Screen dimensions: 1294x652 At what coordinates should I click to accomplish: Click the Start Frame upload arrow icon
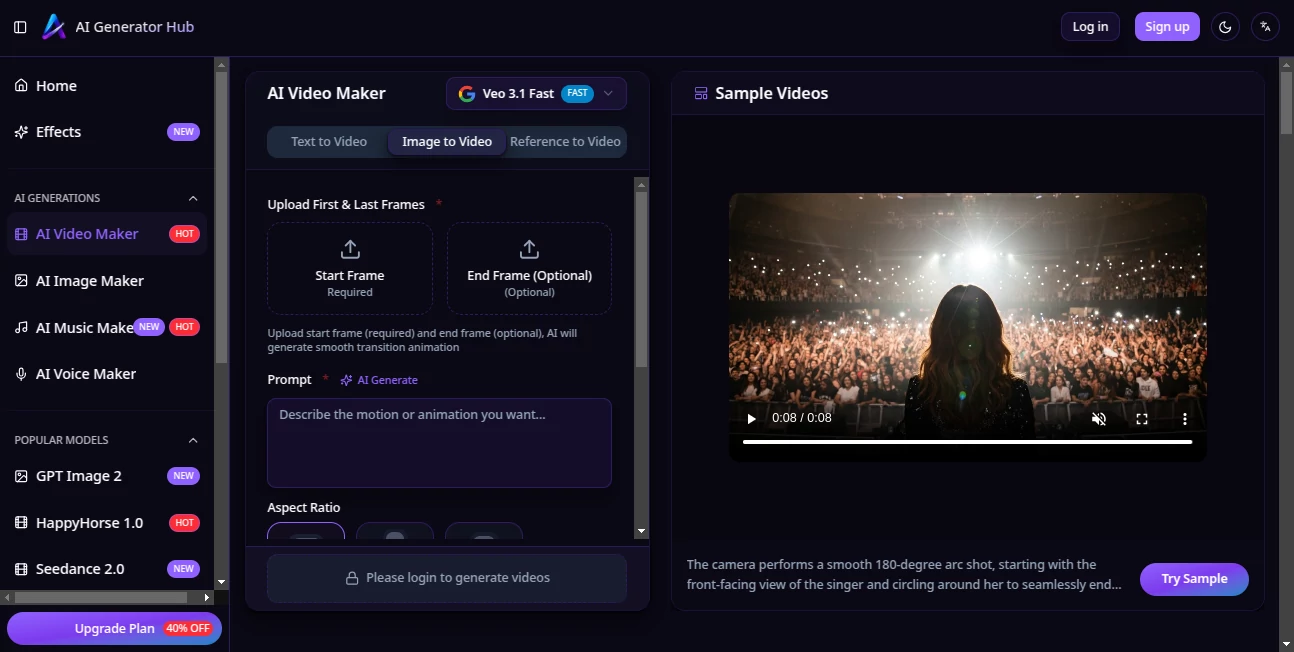point(350,249)
